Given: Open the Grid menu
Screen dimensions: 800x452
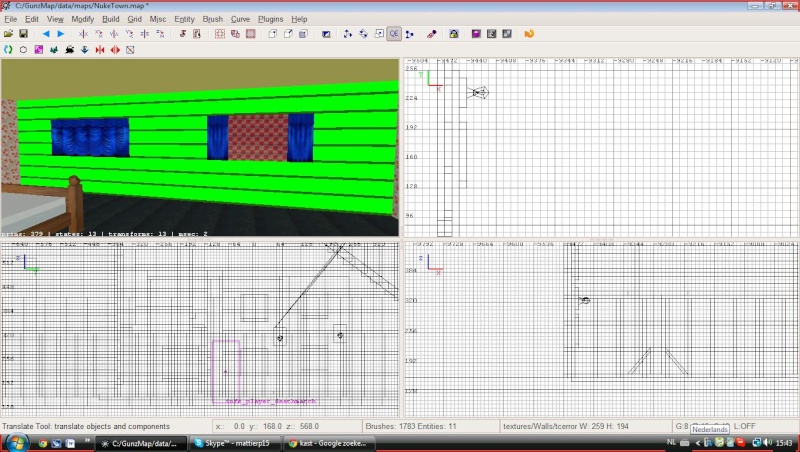Looking at the screenshot, I should click(135, 19).
